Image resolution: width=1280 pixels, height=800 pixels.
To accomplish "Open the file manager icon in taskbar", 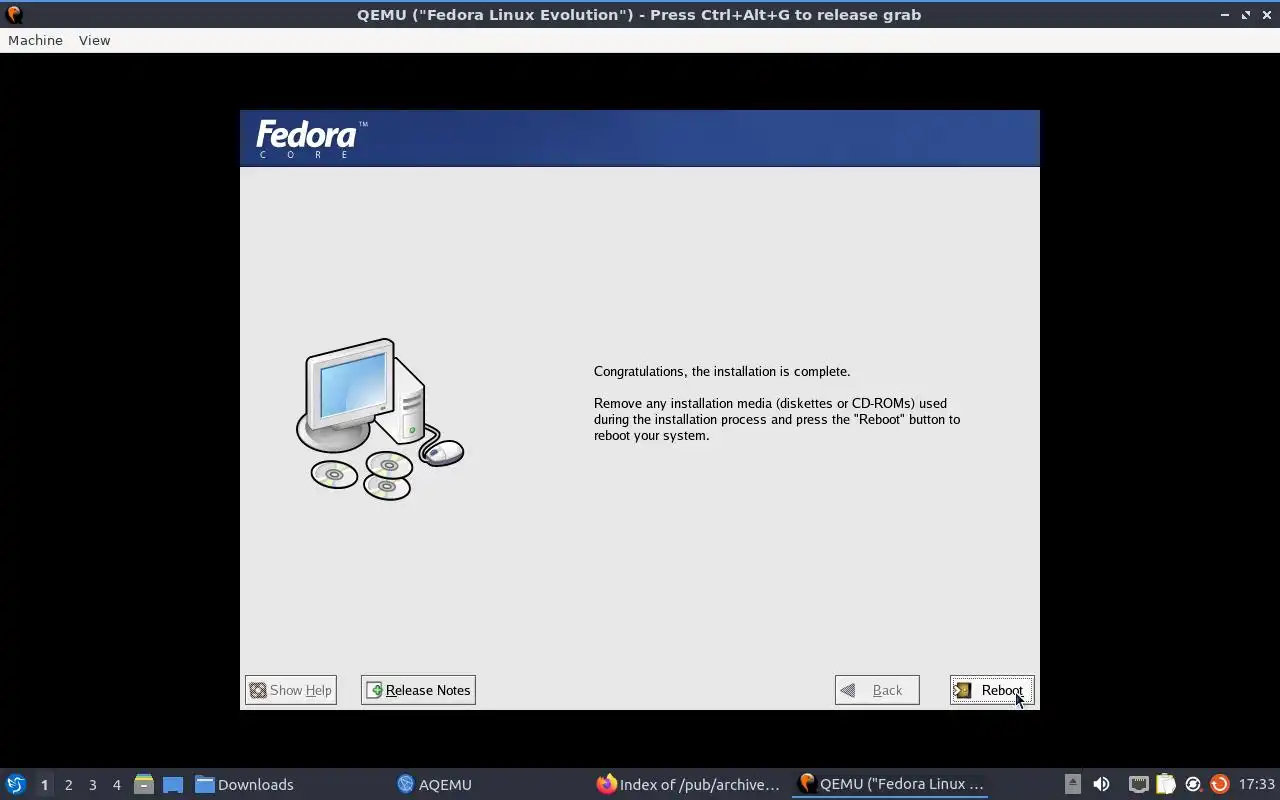I will click(x=144, y=784).
